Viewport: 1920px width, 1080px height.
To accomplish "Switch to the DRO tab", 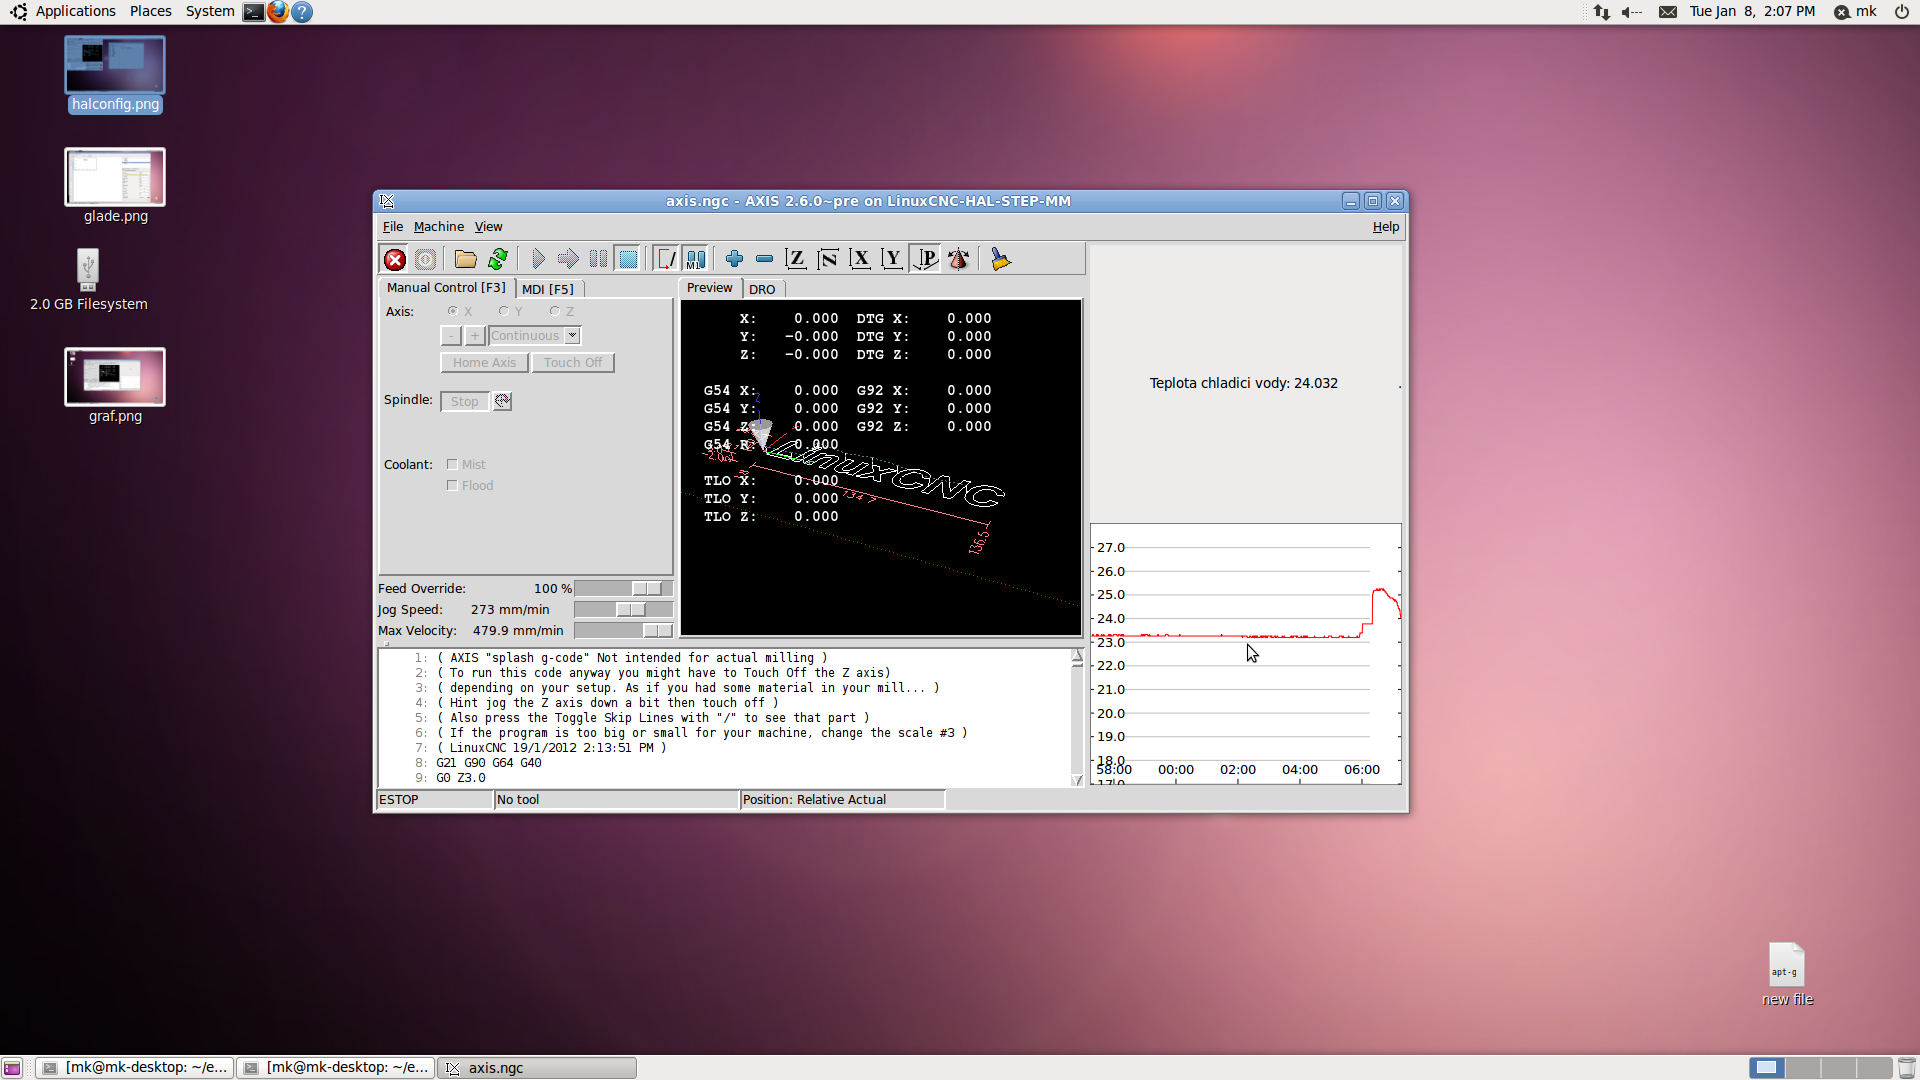I will pos(762,289).
